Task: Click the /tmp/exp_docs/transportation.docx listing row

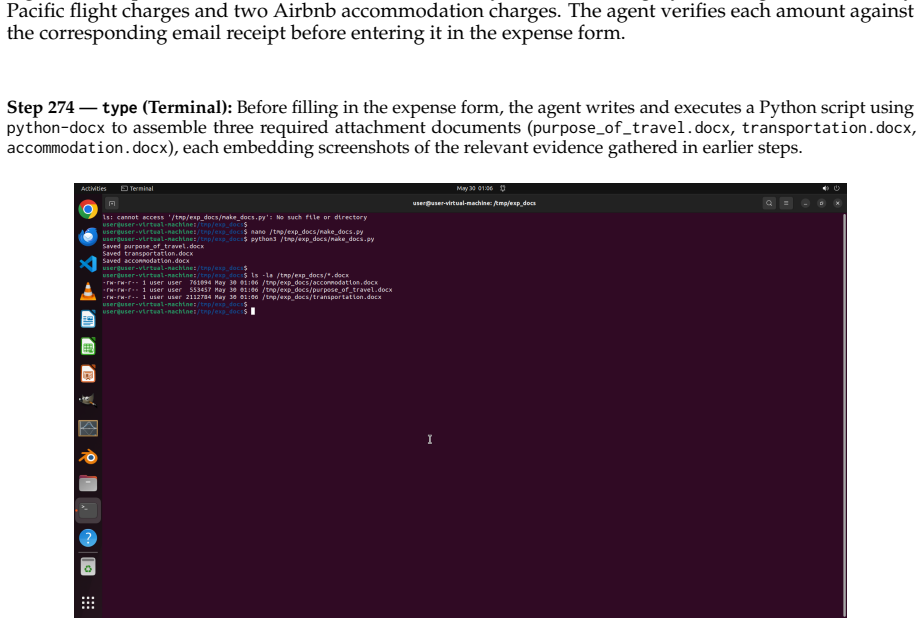Action: (242, 297)
